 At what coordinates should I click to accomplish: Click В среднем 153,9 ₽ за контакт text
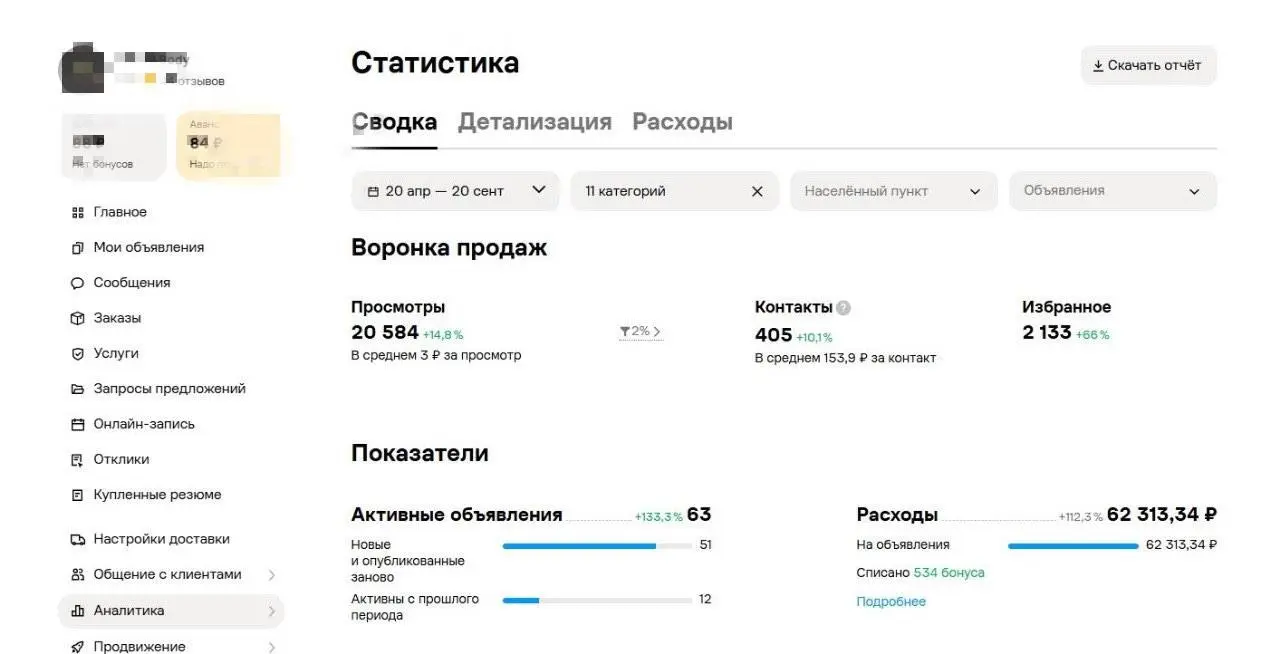(x=845, y=358)
